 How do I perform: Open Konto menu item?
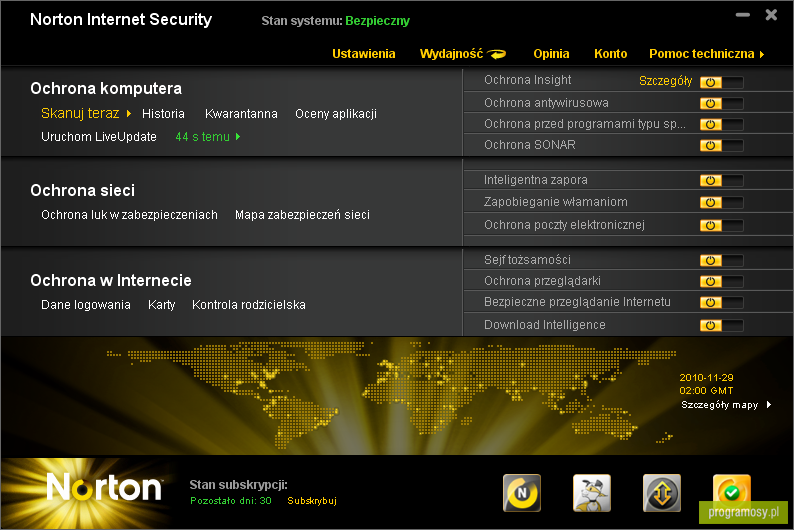610,54
